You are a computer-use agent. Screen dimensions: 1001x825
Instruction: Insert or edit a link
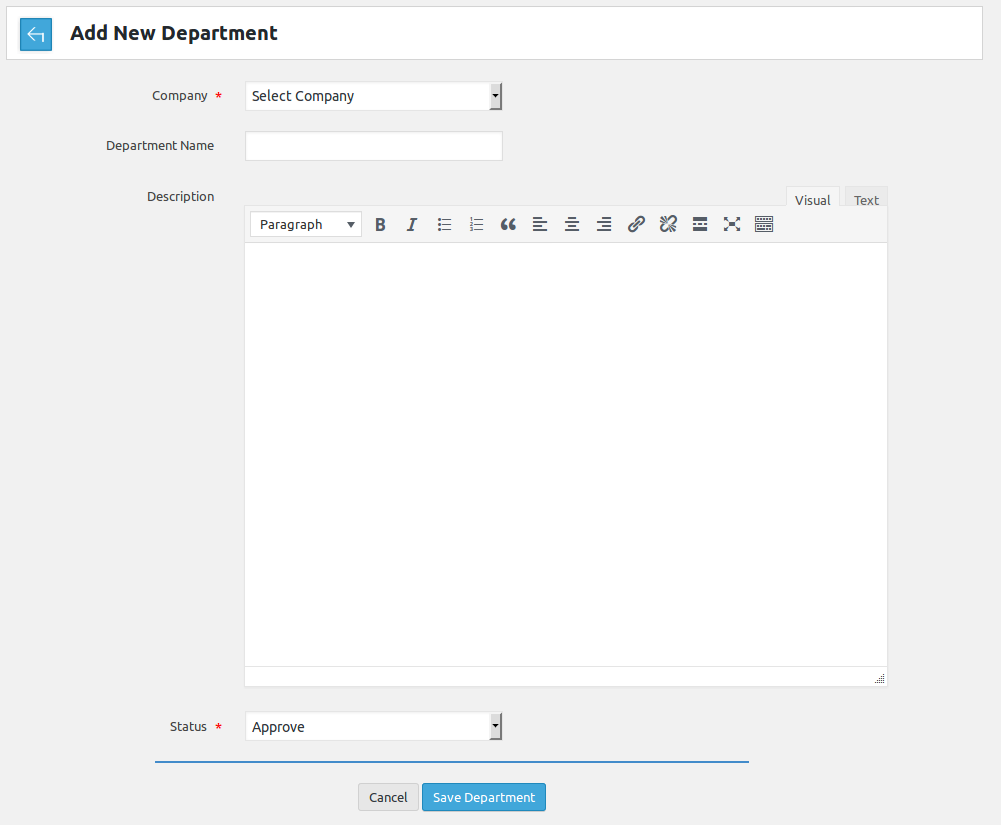pyautogui.click(x=636, y=224)
